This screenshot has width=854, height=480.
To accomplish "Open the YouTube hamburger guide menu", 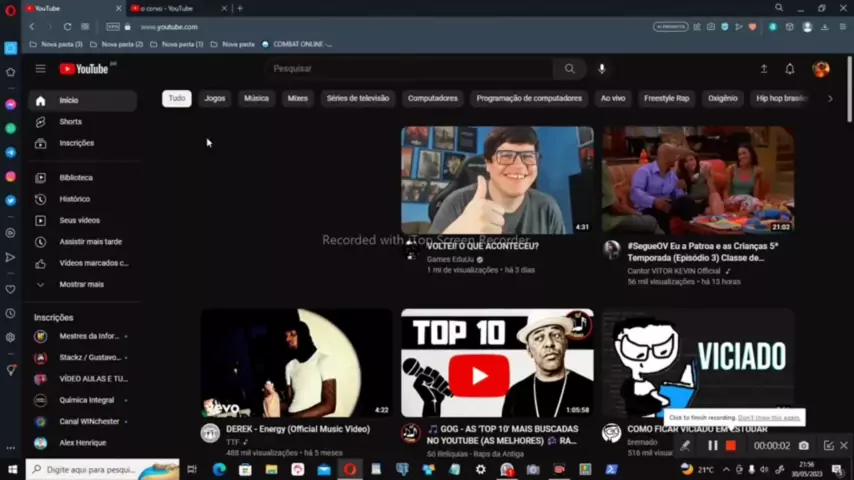I will click(40, 69).
